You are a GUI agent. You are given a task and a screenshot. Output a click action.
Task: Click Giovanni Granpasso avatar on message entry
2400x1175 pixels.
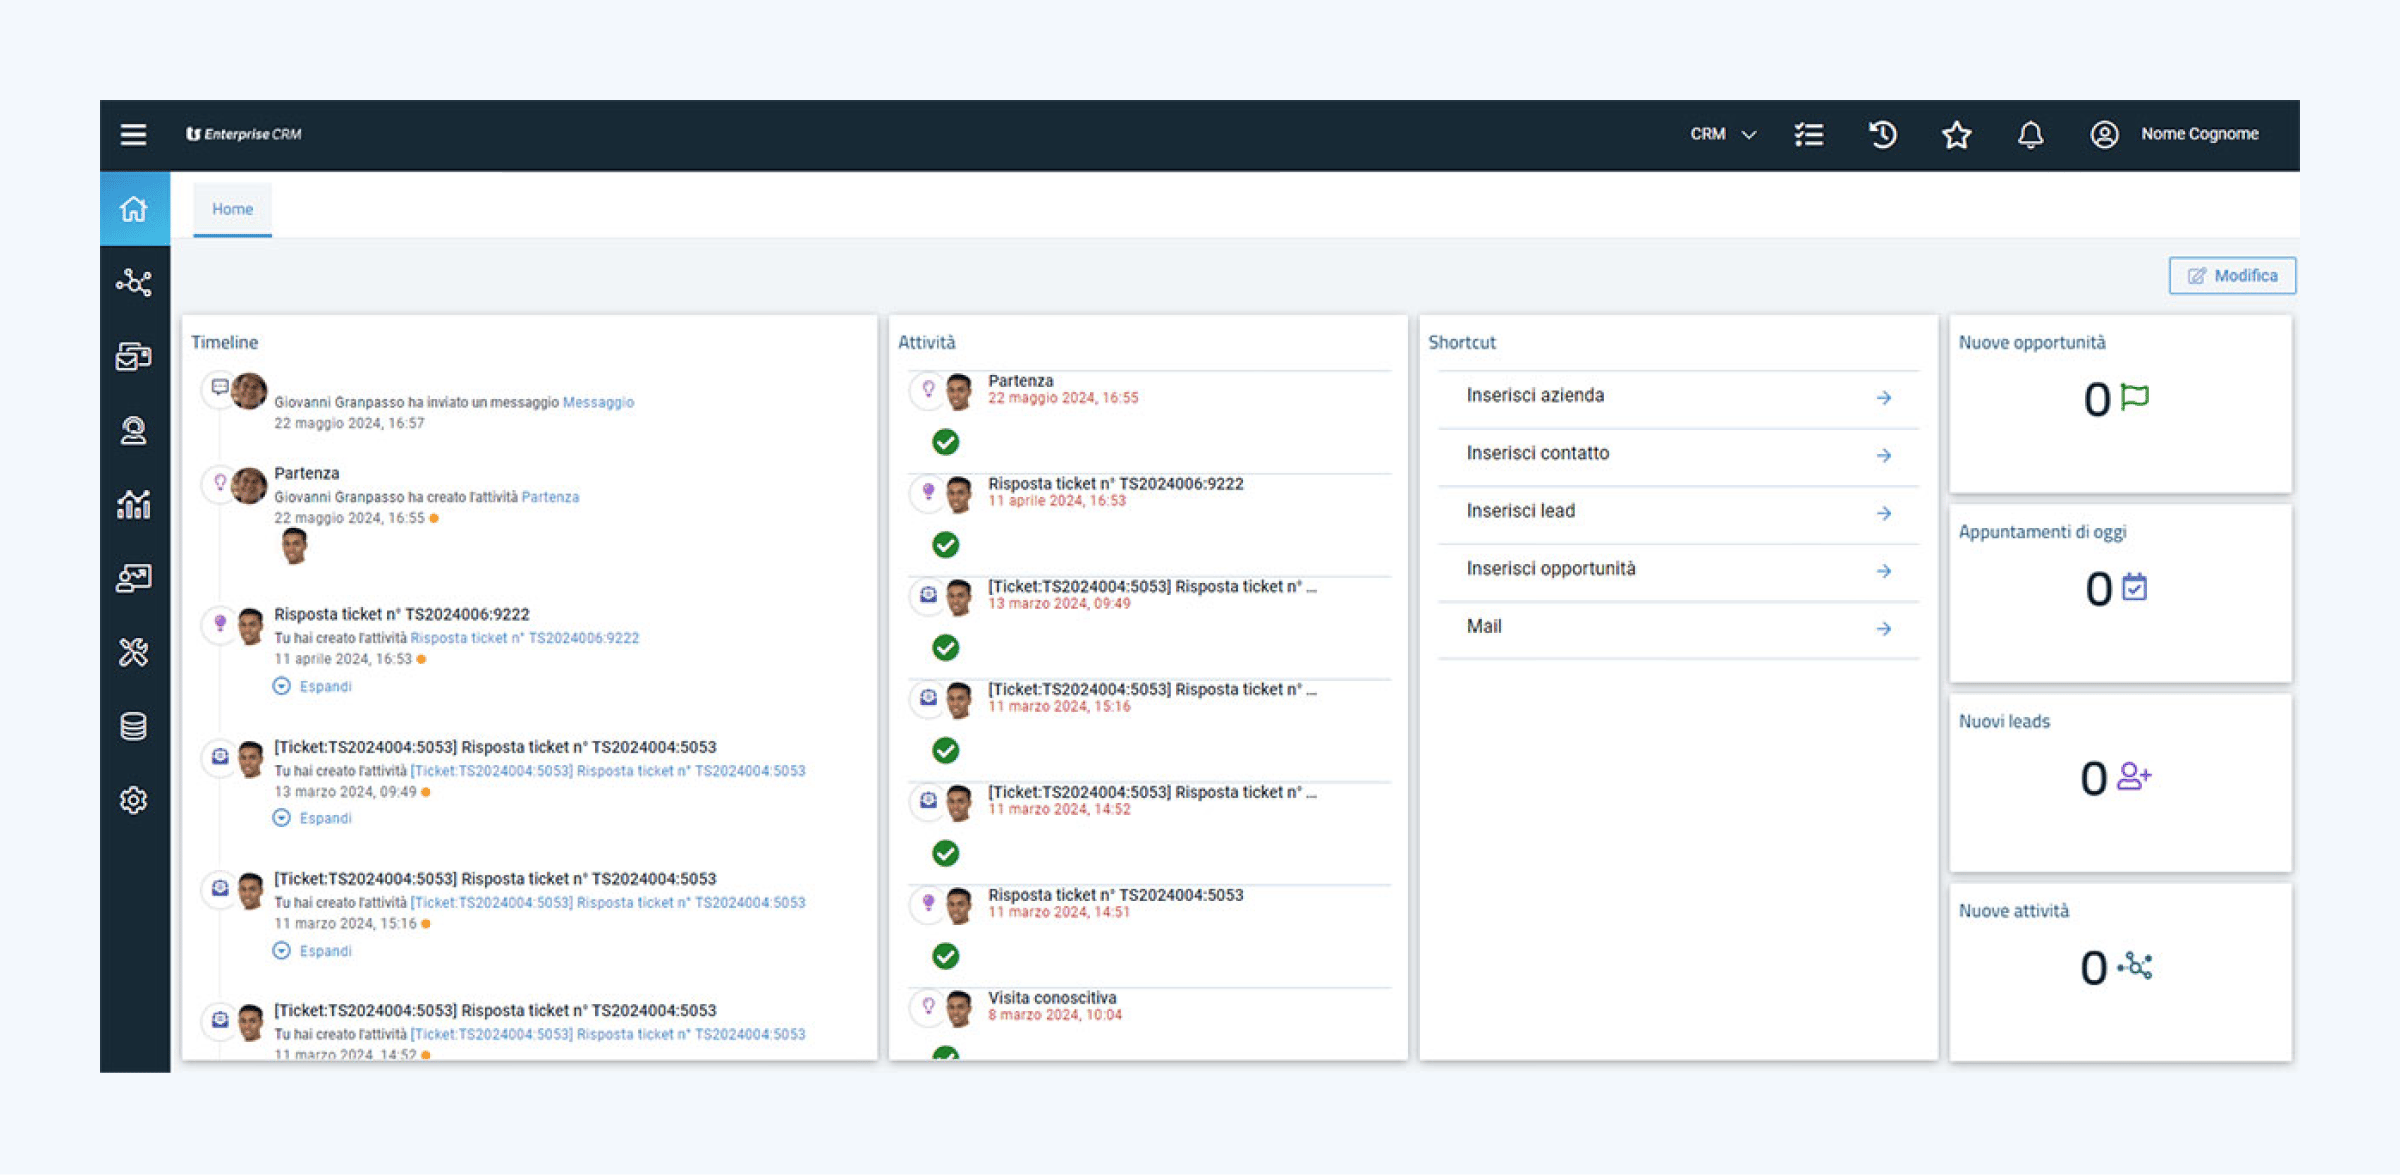(x=250, y=391)
